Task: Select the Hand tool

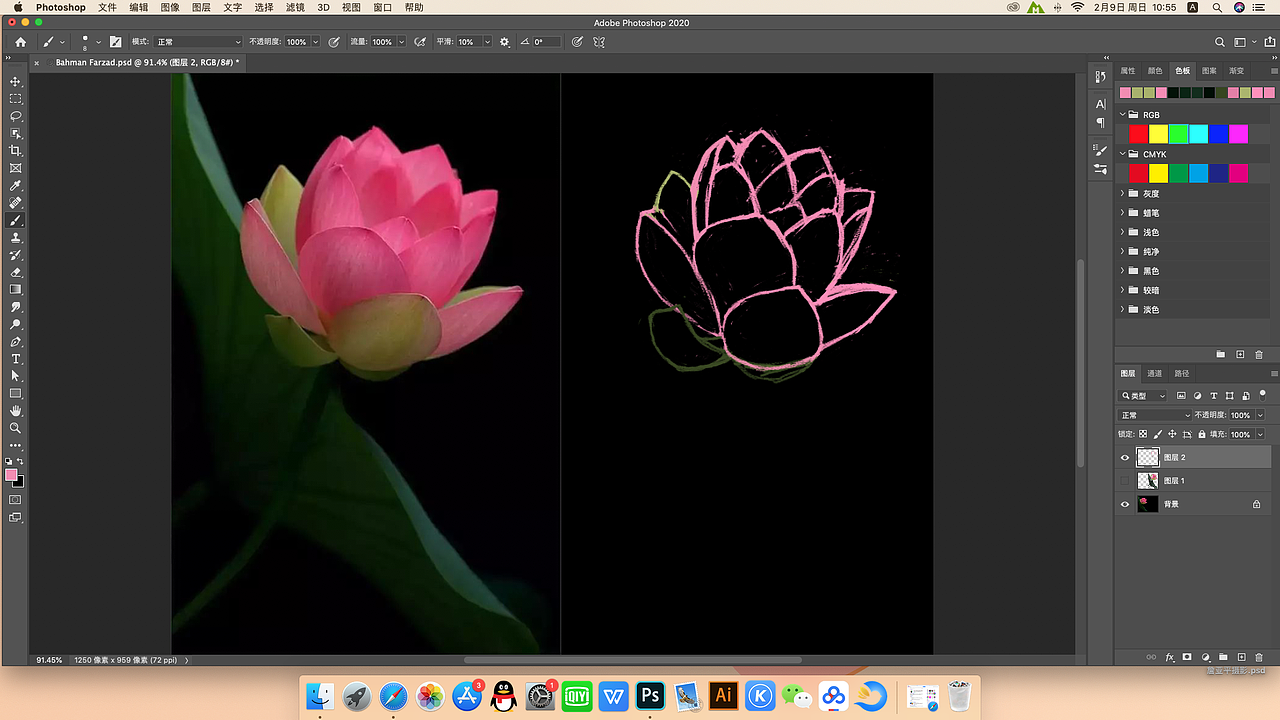Action: [x=15, y=411]
